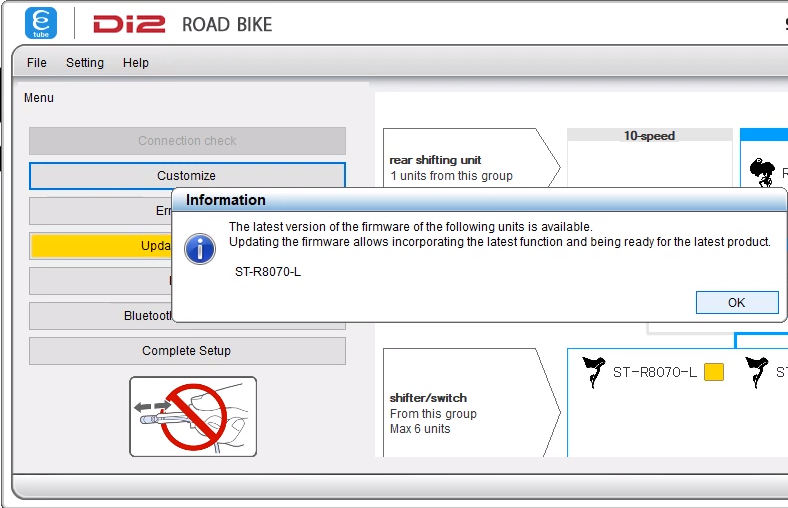Open the Setting menu

[85, 63]
